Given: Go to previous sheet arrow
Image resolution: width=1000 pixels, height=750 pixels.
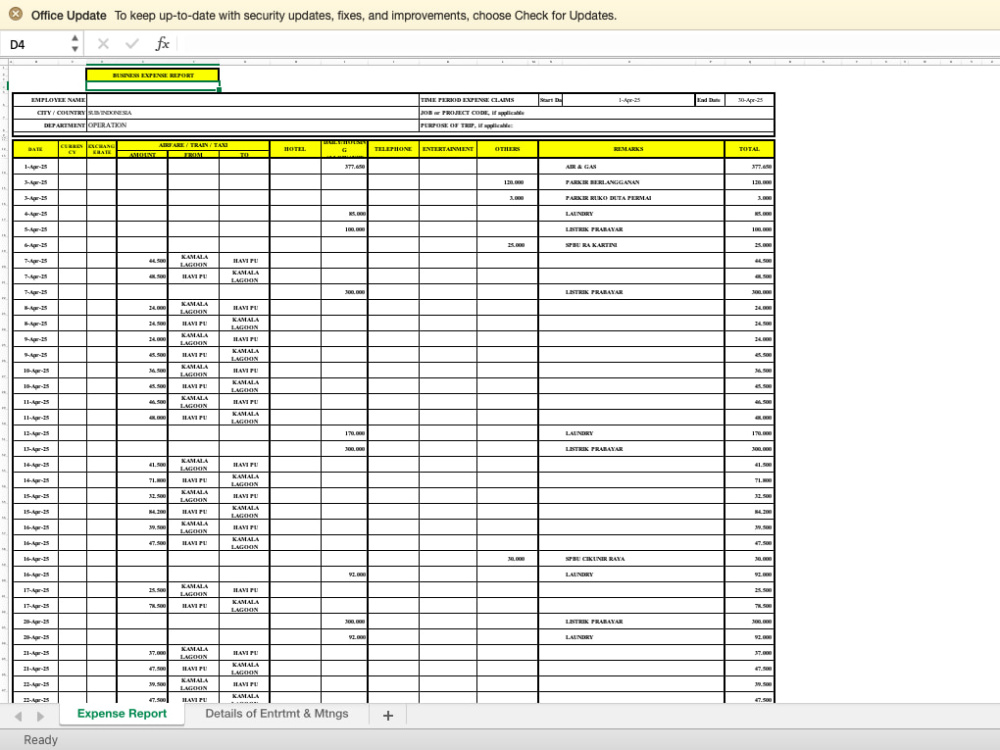Looking at the screenshot, I should point(18,716).
